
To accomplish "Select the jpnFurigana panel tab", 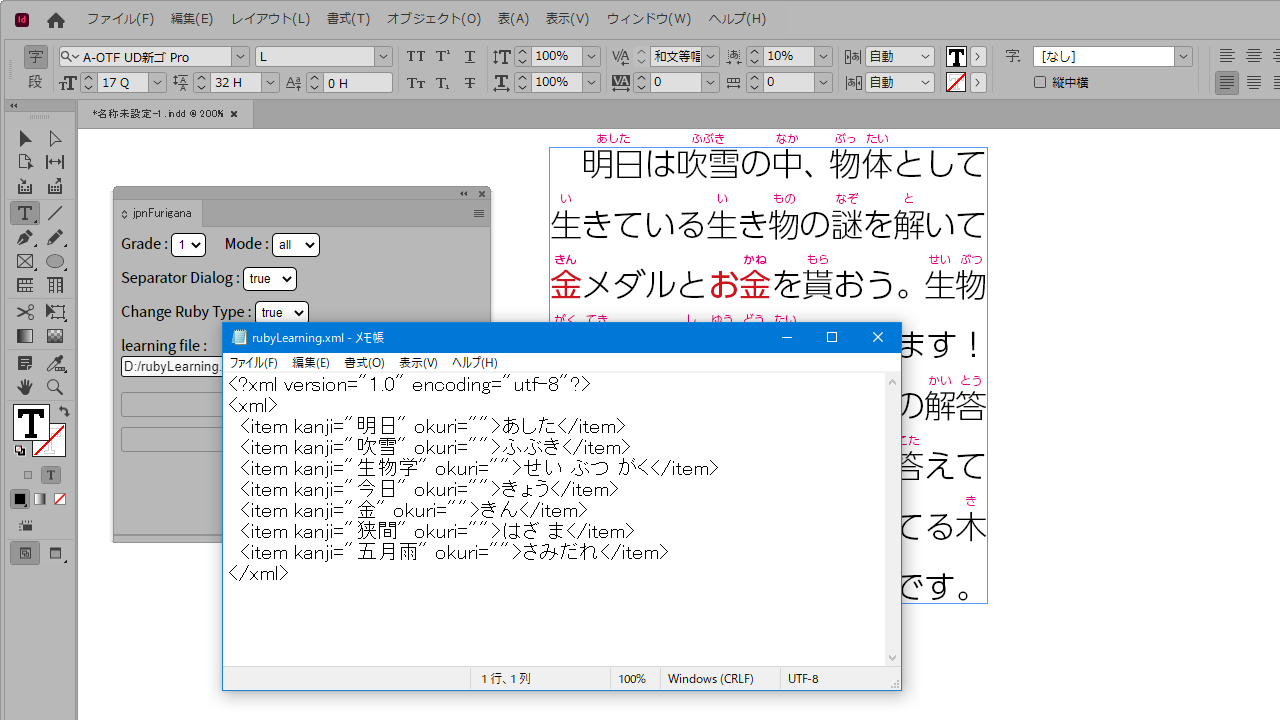I will click(159, 213).
